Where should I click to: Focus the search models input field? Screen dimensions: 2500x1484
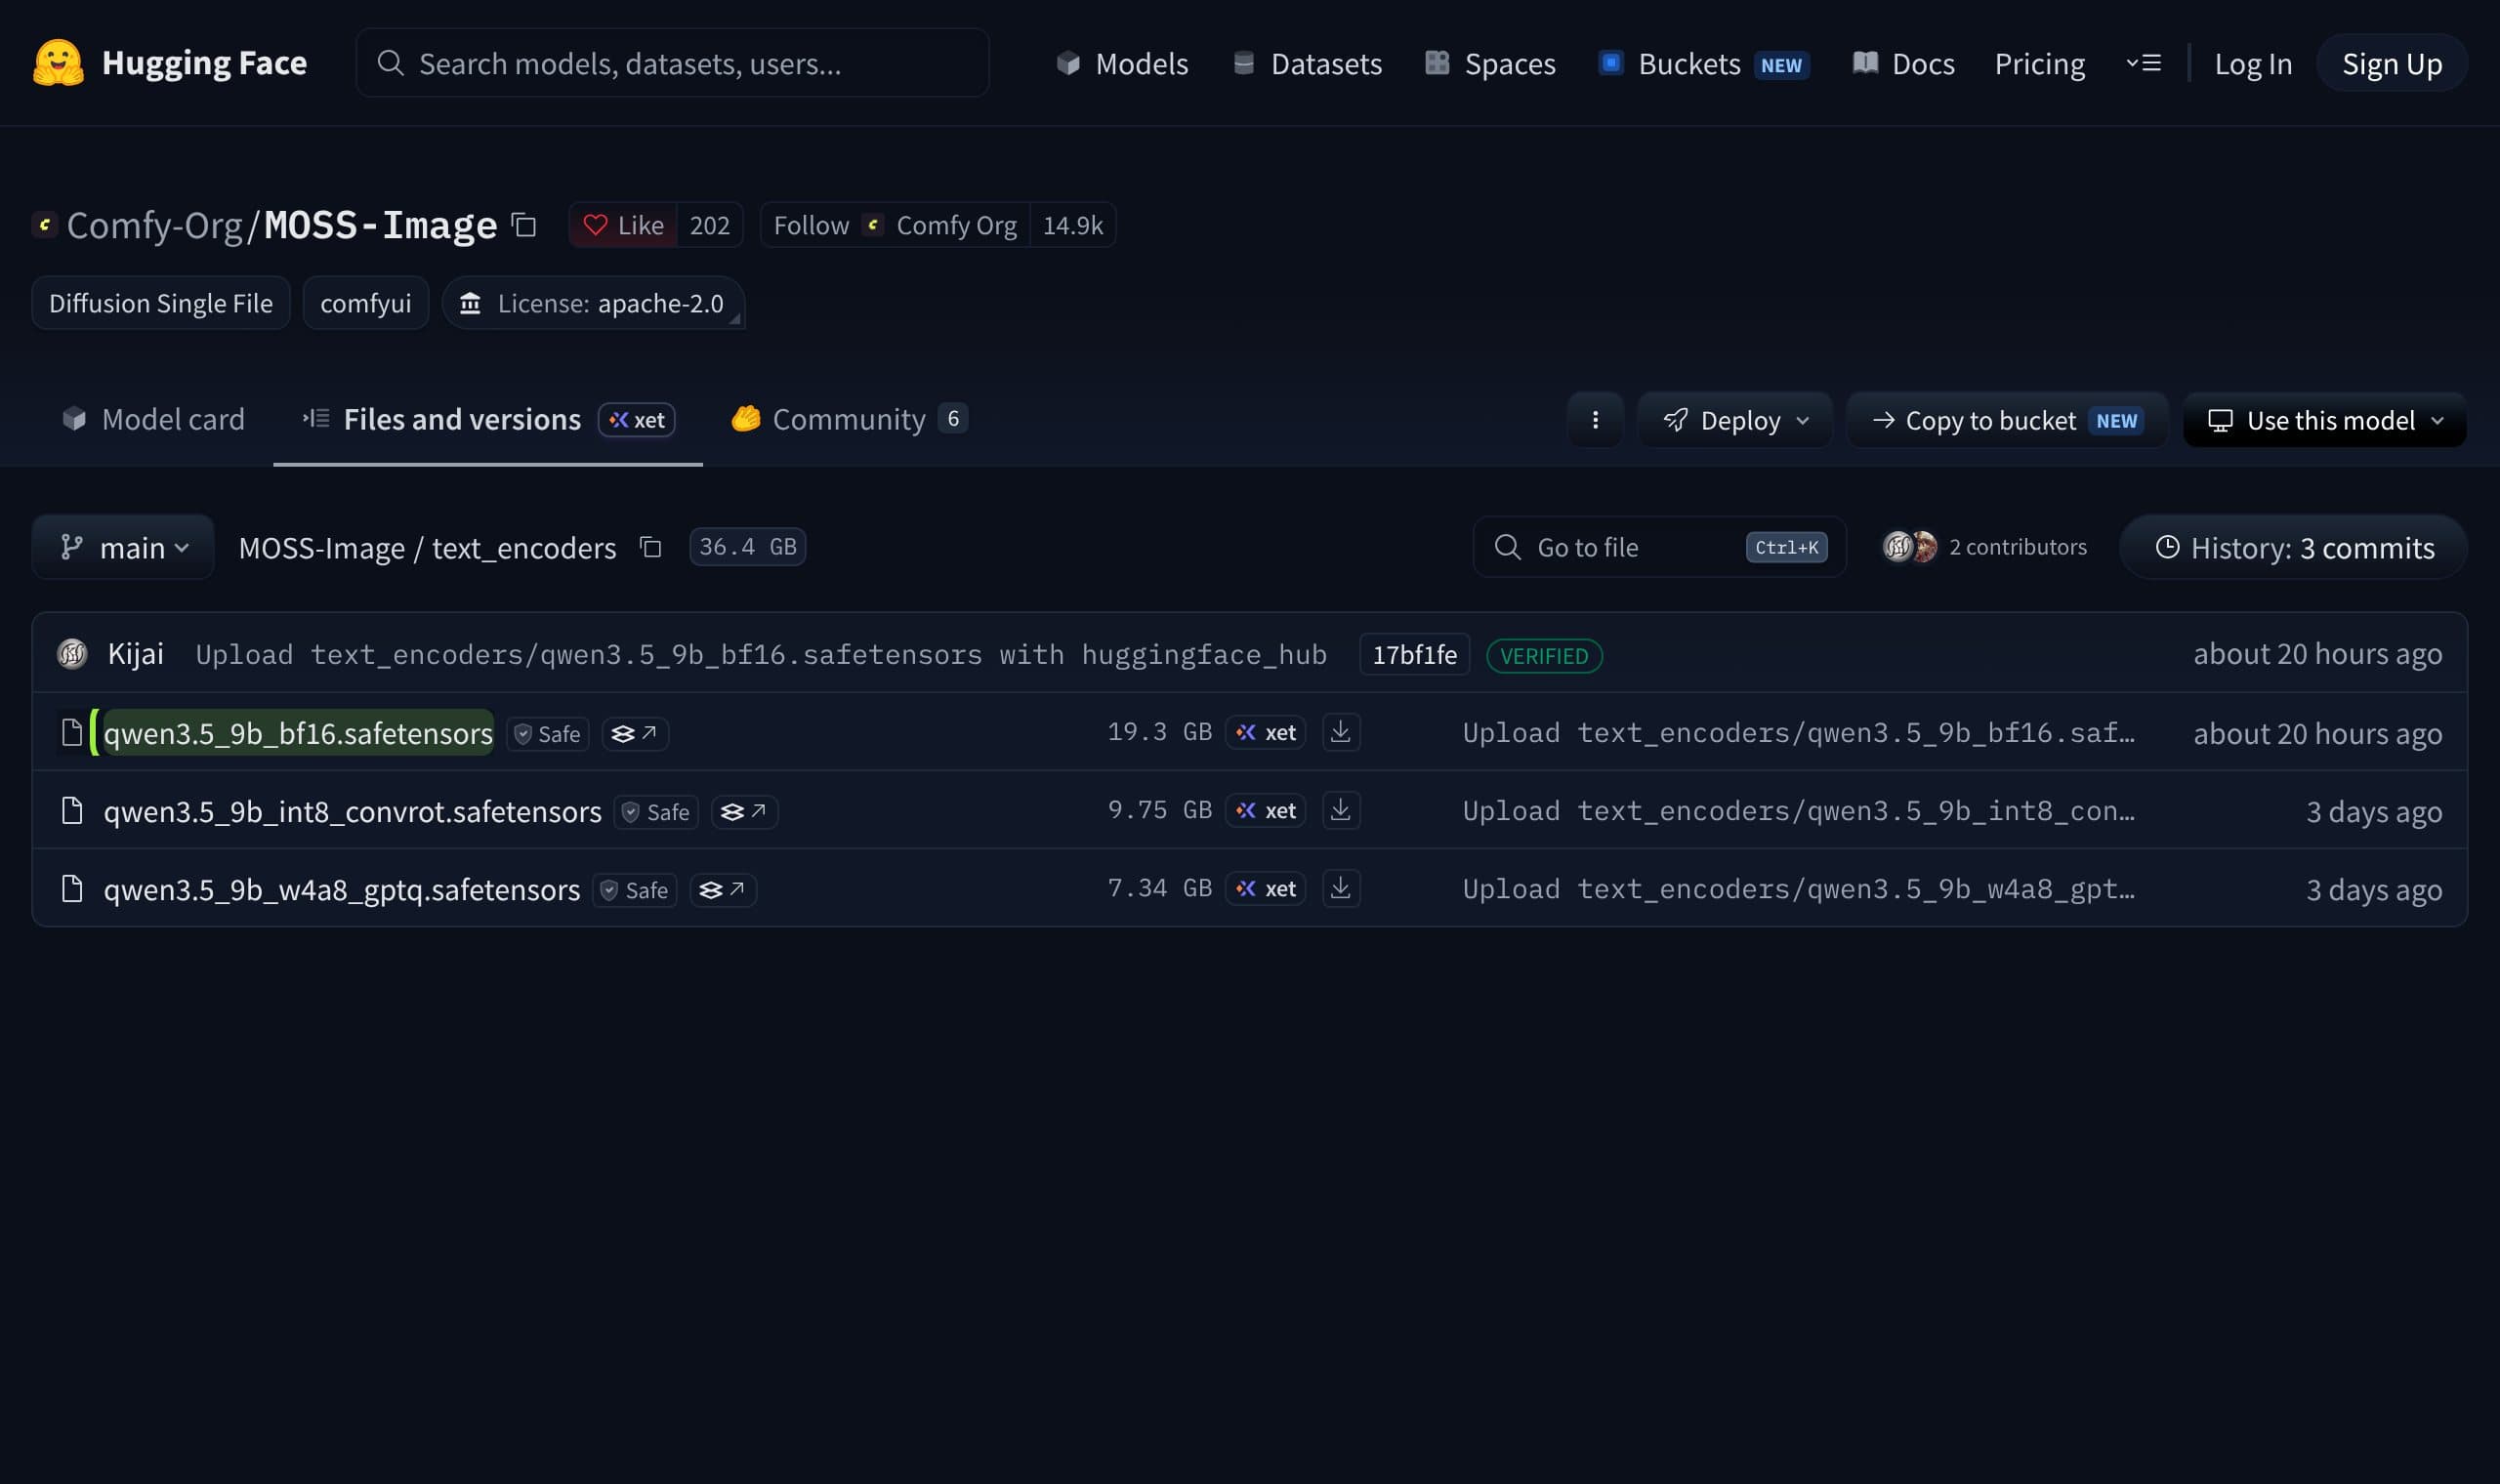pos(672,63)
